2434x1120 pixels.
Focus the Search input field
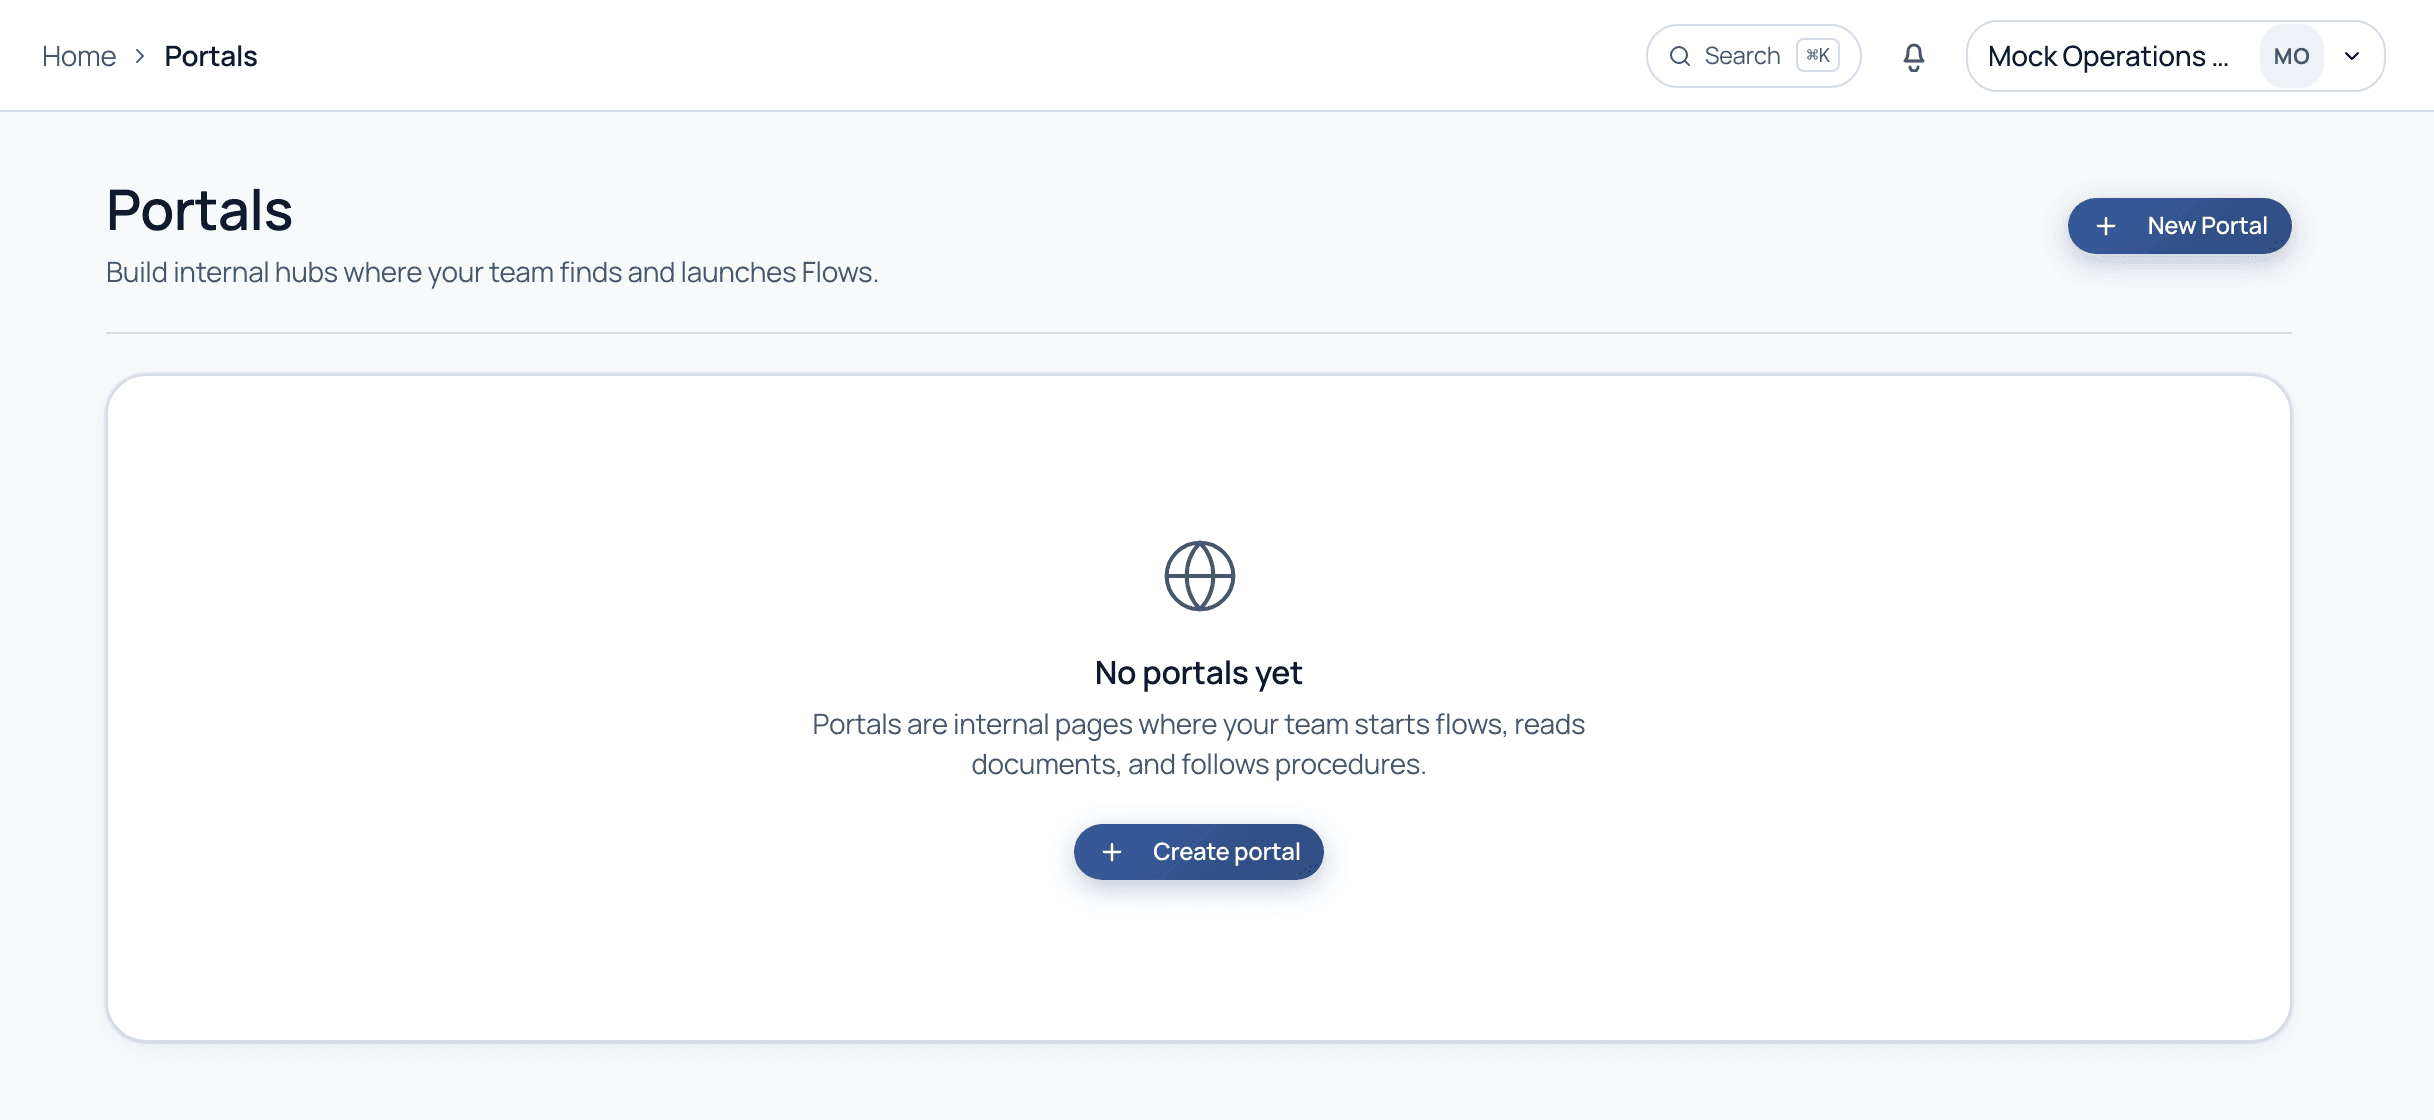pyautogui.click(x=1753, y=56)
